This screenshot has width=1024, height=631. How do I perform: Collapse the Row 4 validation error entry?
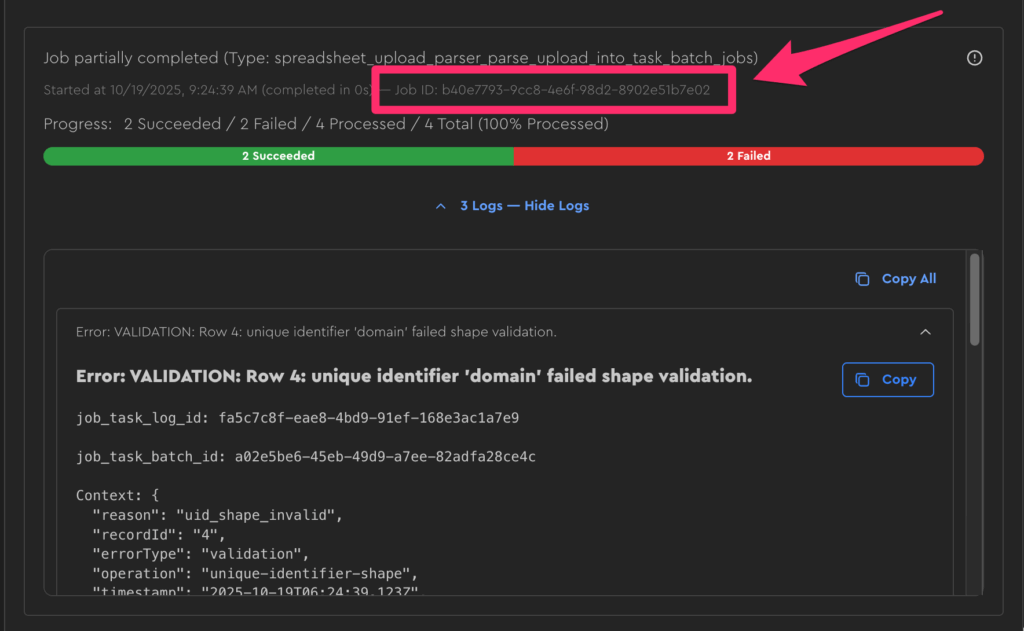[925, 332]
